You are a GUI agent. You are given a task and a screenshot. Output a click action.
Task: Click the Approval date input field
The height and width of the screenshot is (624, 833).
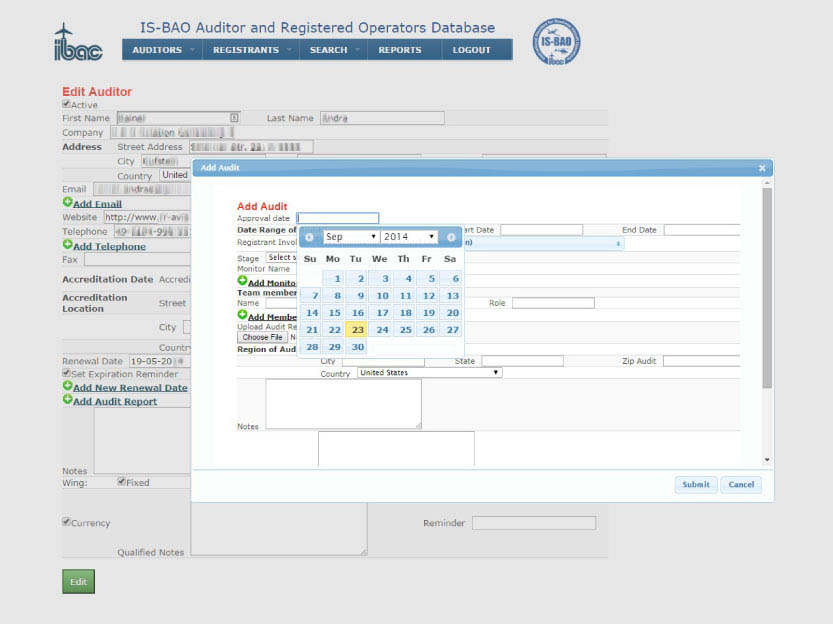click(x=338, y=218)
